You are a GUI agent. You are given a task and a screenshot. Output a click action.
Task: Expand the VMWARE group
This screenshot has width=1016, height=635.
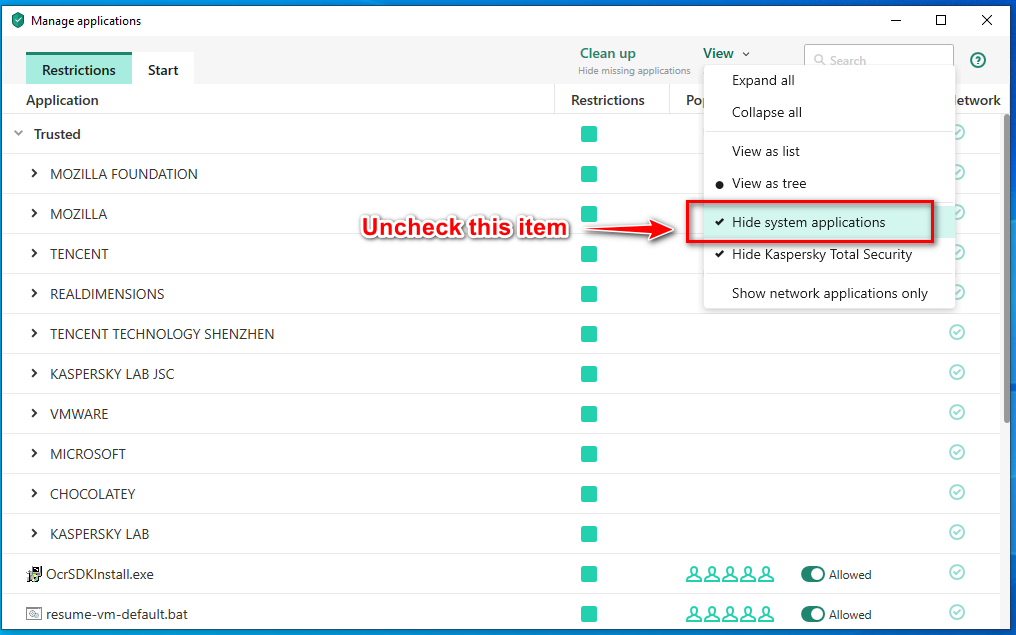(x=34, y=413)
